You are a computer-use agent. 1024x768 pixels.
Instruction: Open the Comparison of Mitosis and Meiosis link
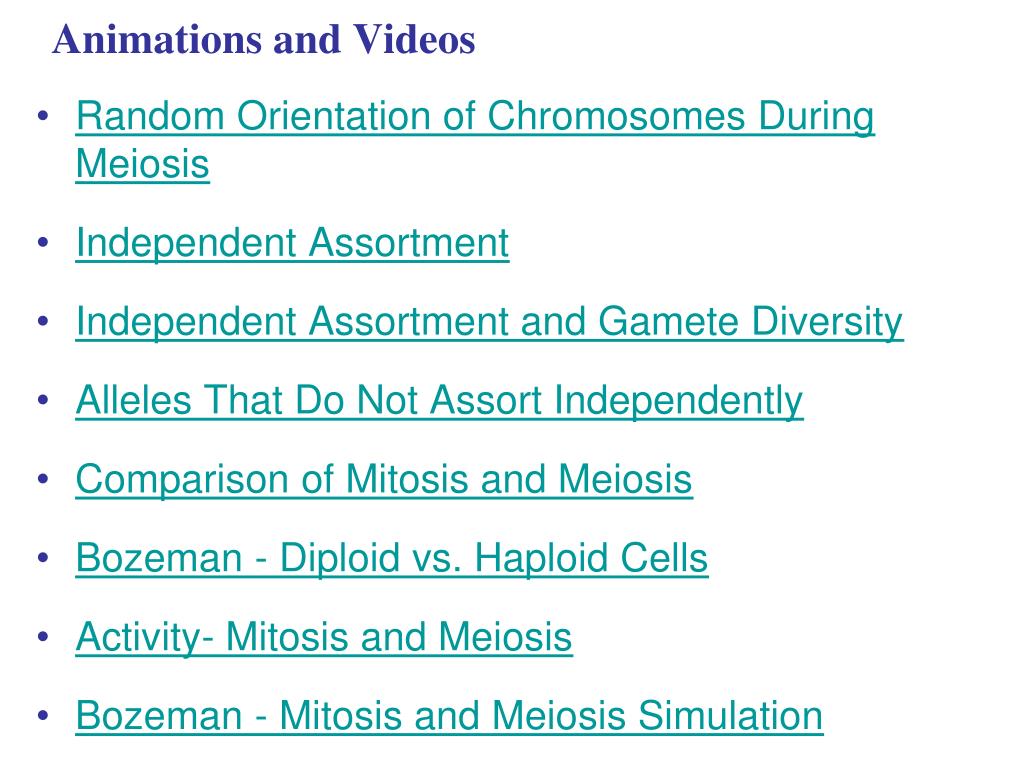tap(384, 479)
